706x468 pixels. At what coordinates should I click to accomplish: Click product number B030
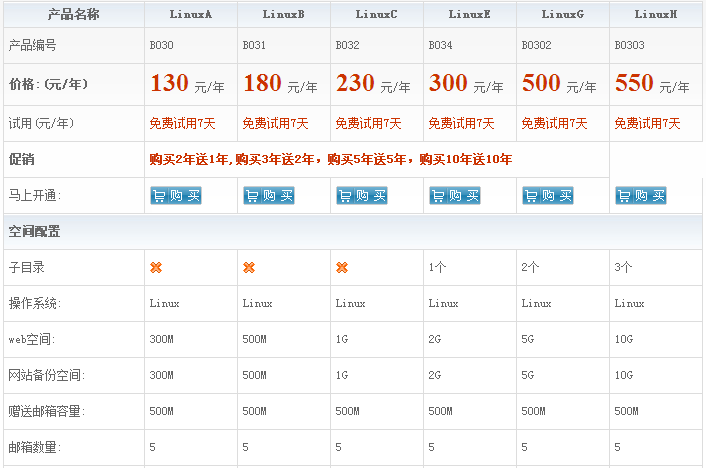point(162,45)
